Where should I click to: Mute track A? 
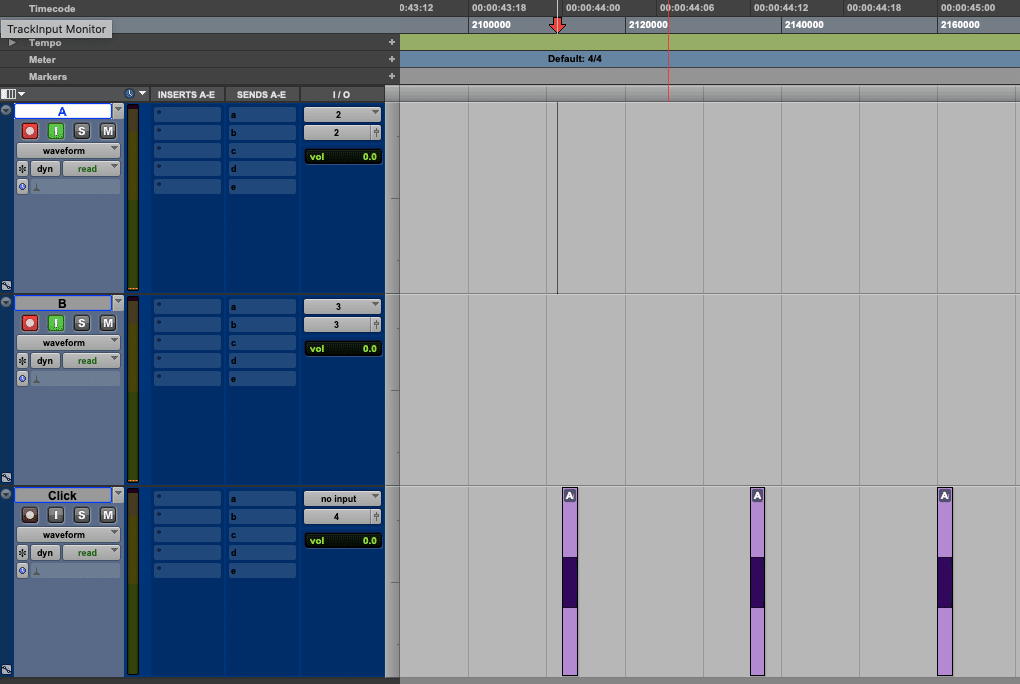107,131
